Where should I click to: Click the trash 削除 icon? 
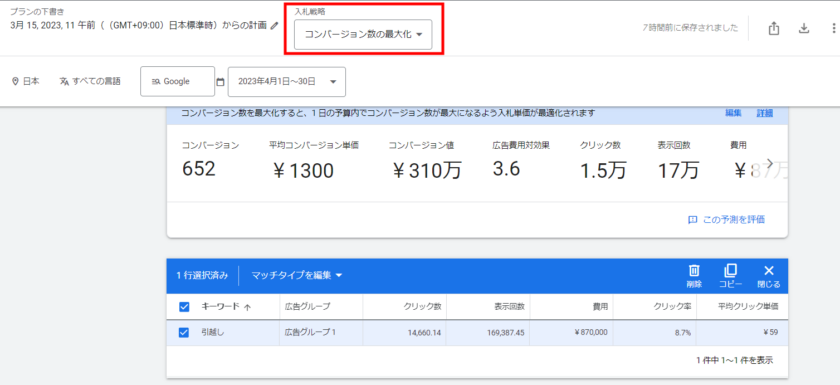(x=694, y=270)
